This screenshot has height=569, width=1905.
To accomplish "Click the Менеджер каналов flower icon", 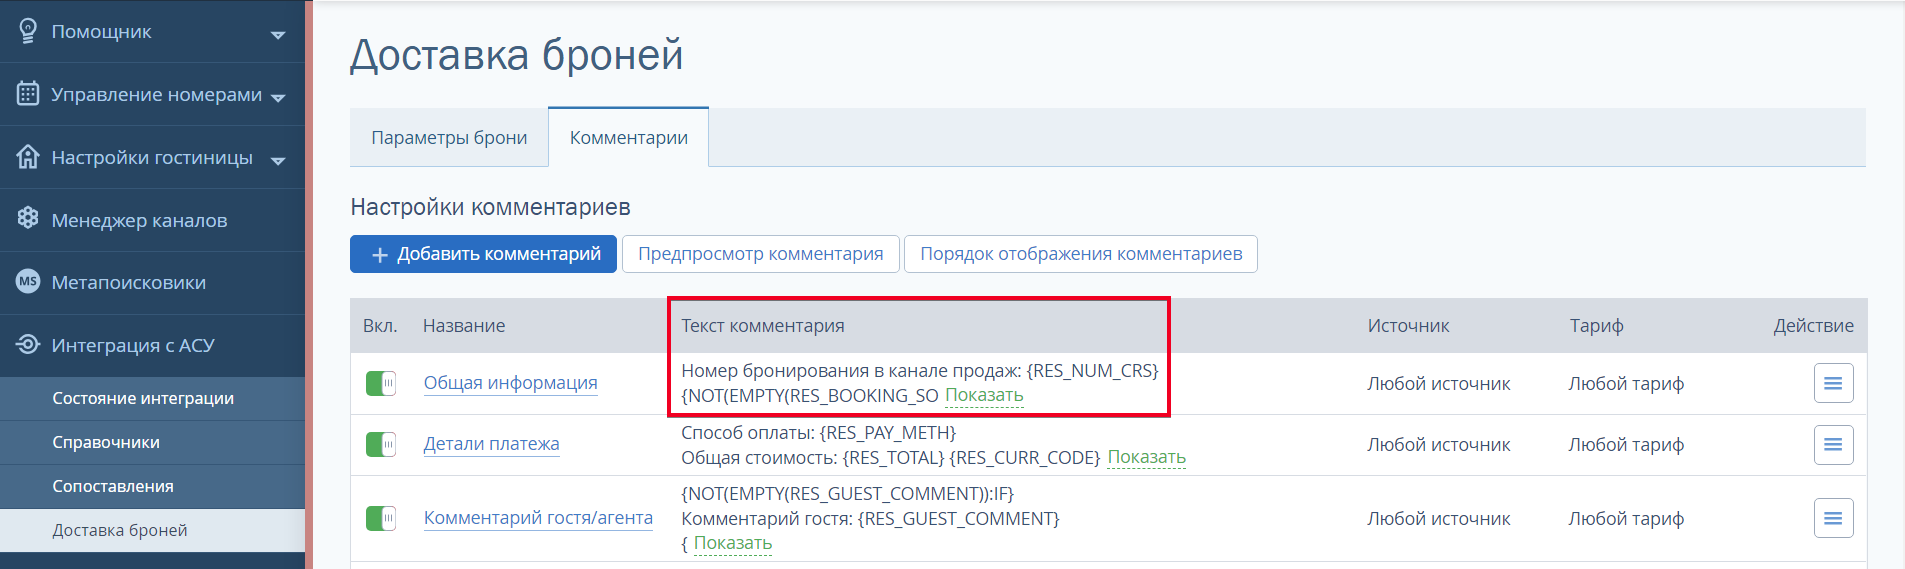I will pyautogui.click(x=28, y=219).
